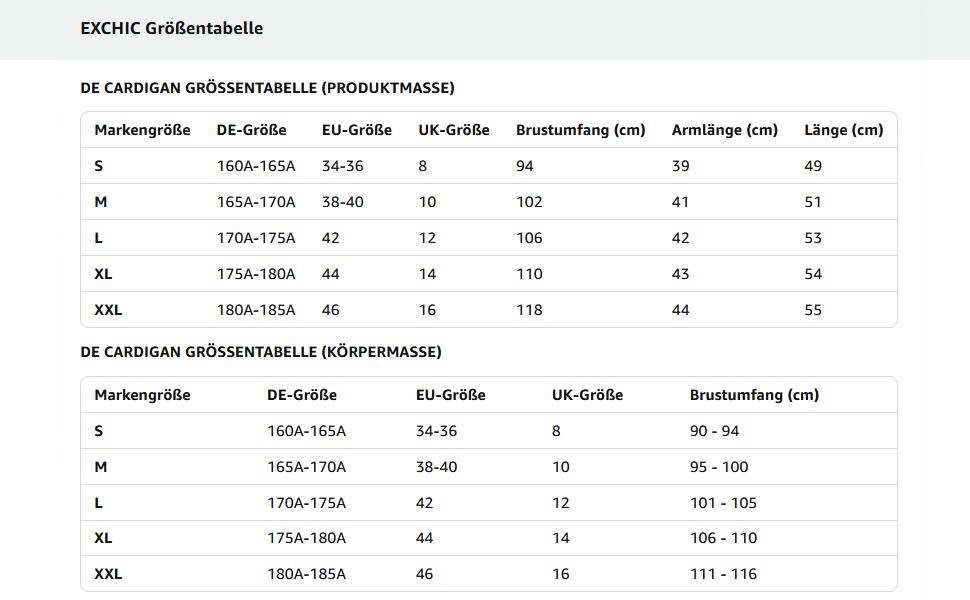
Task: Select body chest range 90 - 94
Action: coord(715,431)
